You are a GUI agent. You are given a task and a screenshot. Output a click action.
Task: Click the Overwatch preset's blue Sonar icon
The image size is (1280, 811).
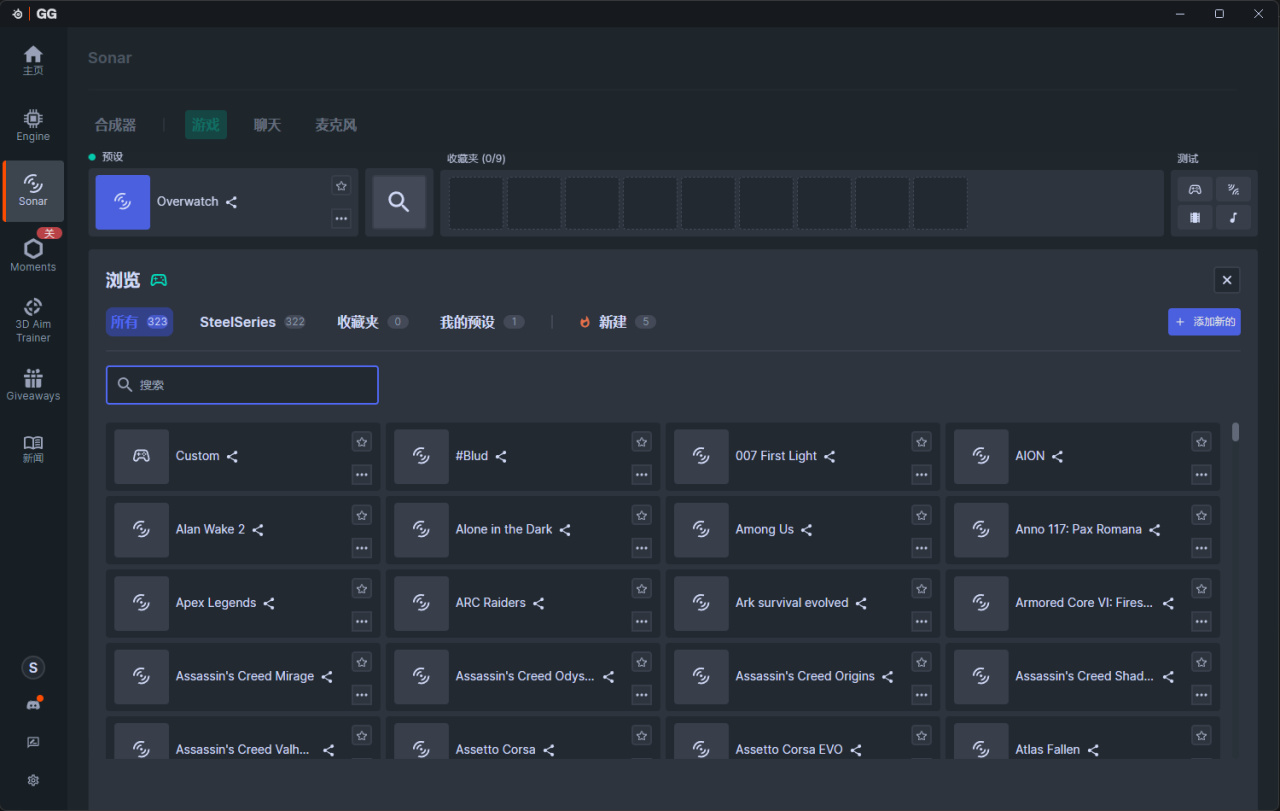pos(123,202)
